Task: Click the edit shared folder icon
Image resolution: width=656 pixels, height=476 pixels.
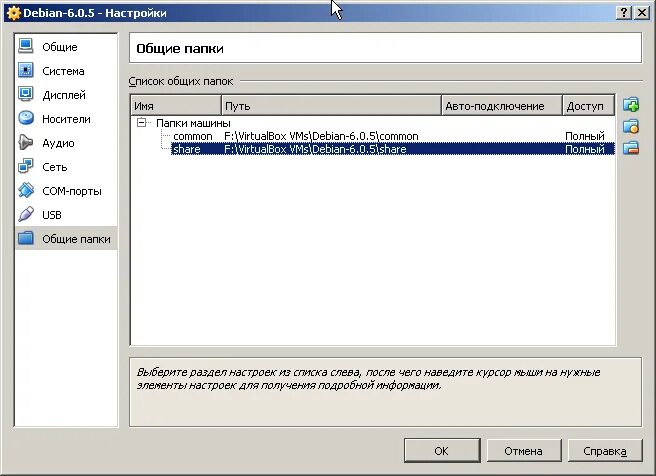Action: [x=631, y=126]
